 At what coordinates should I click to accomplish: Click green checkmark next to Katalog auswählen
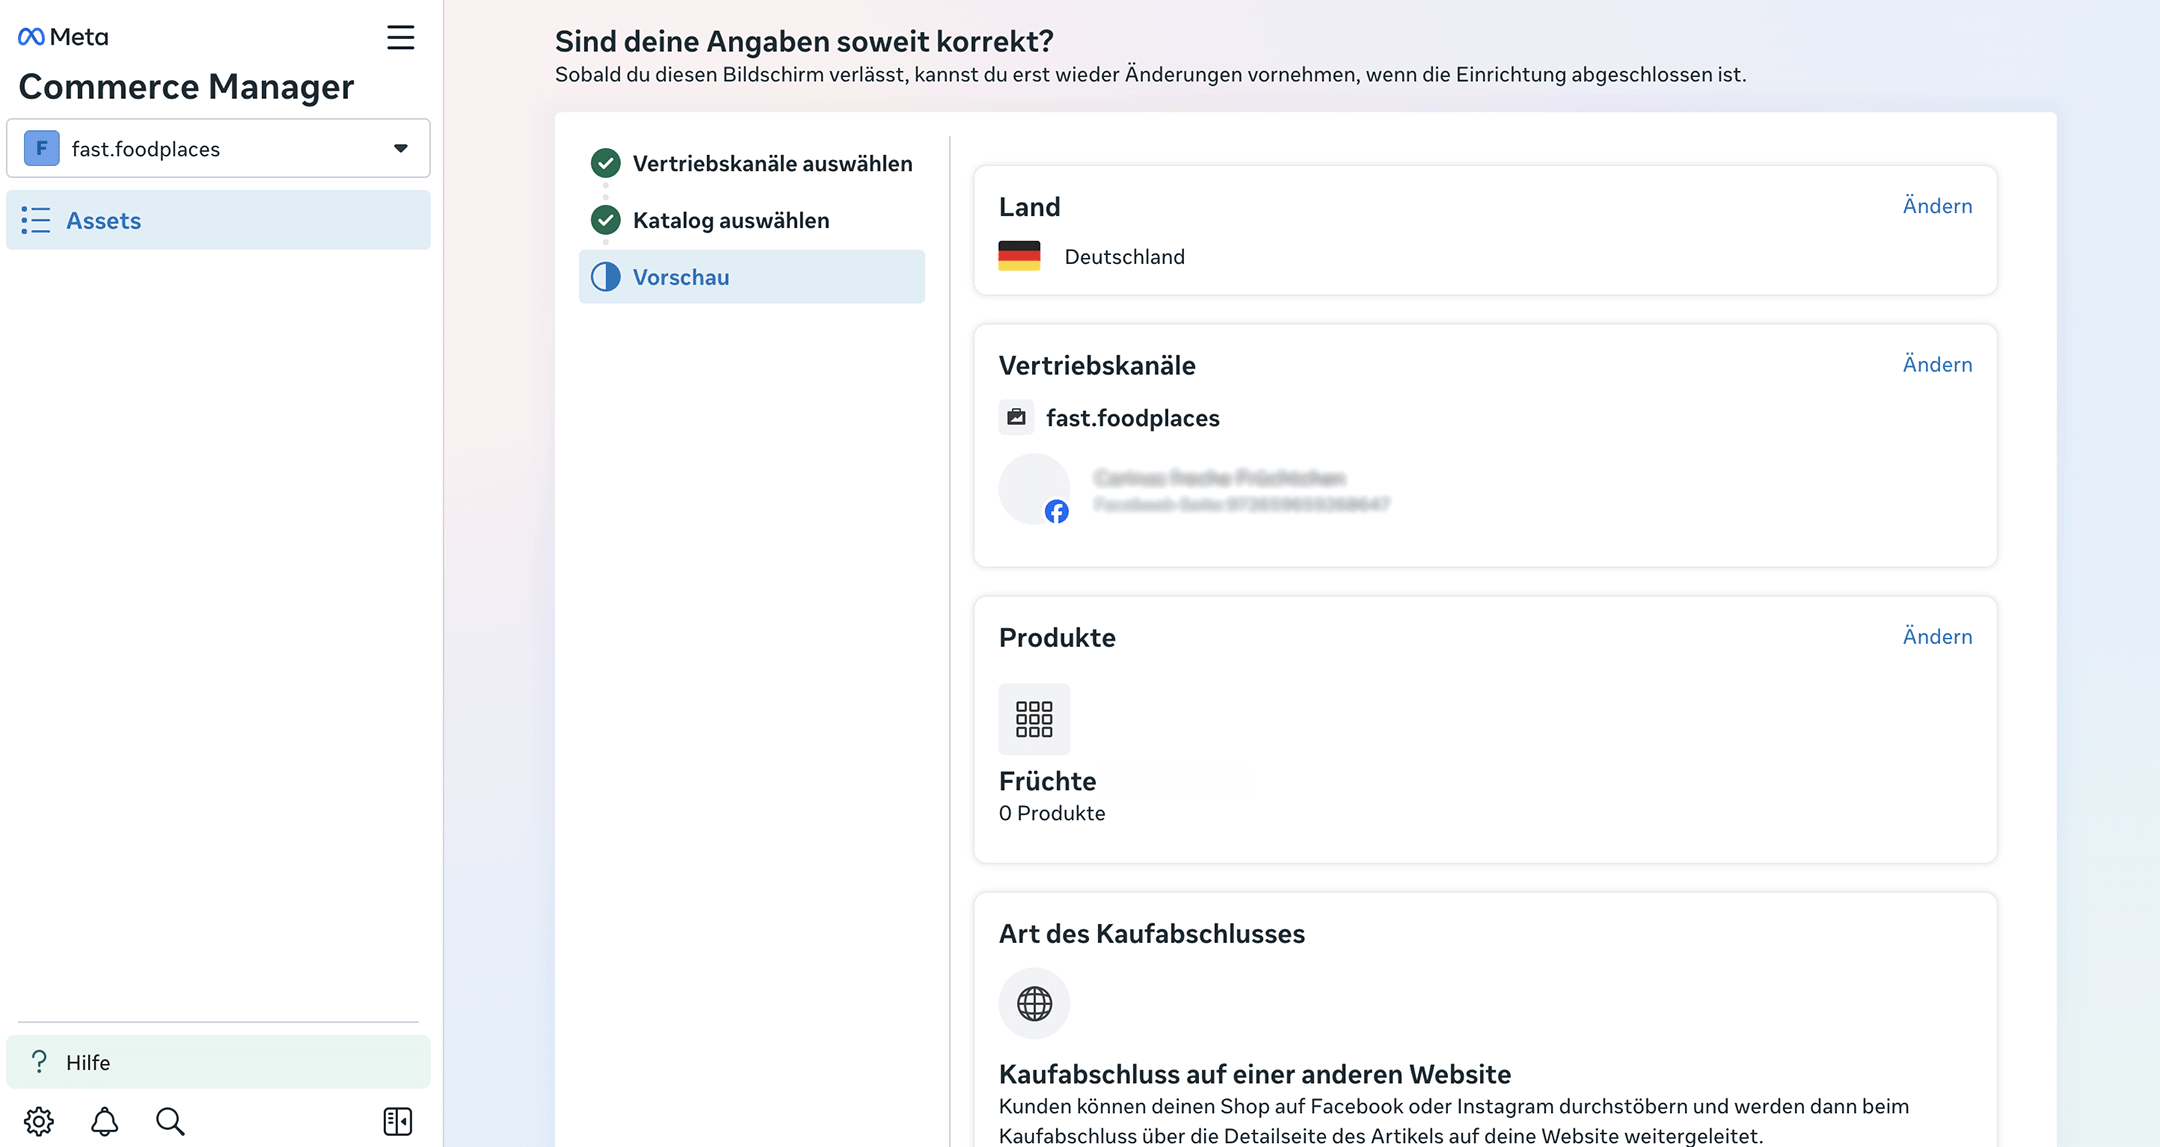tap(605, 220)
